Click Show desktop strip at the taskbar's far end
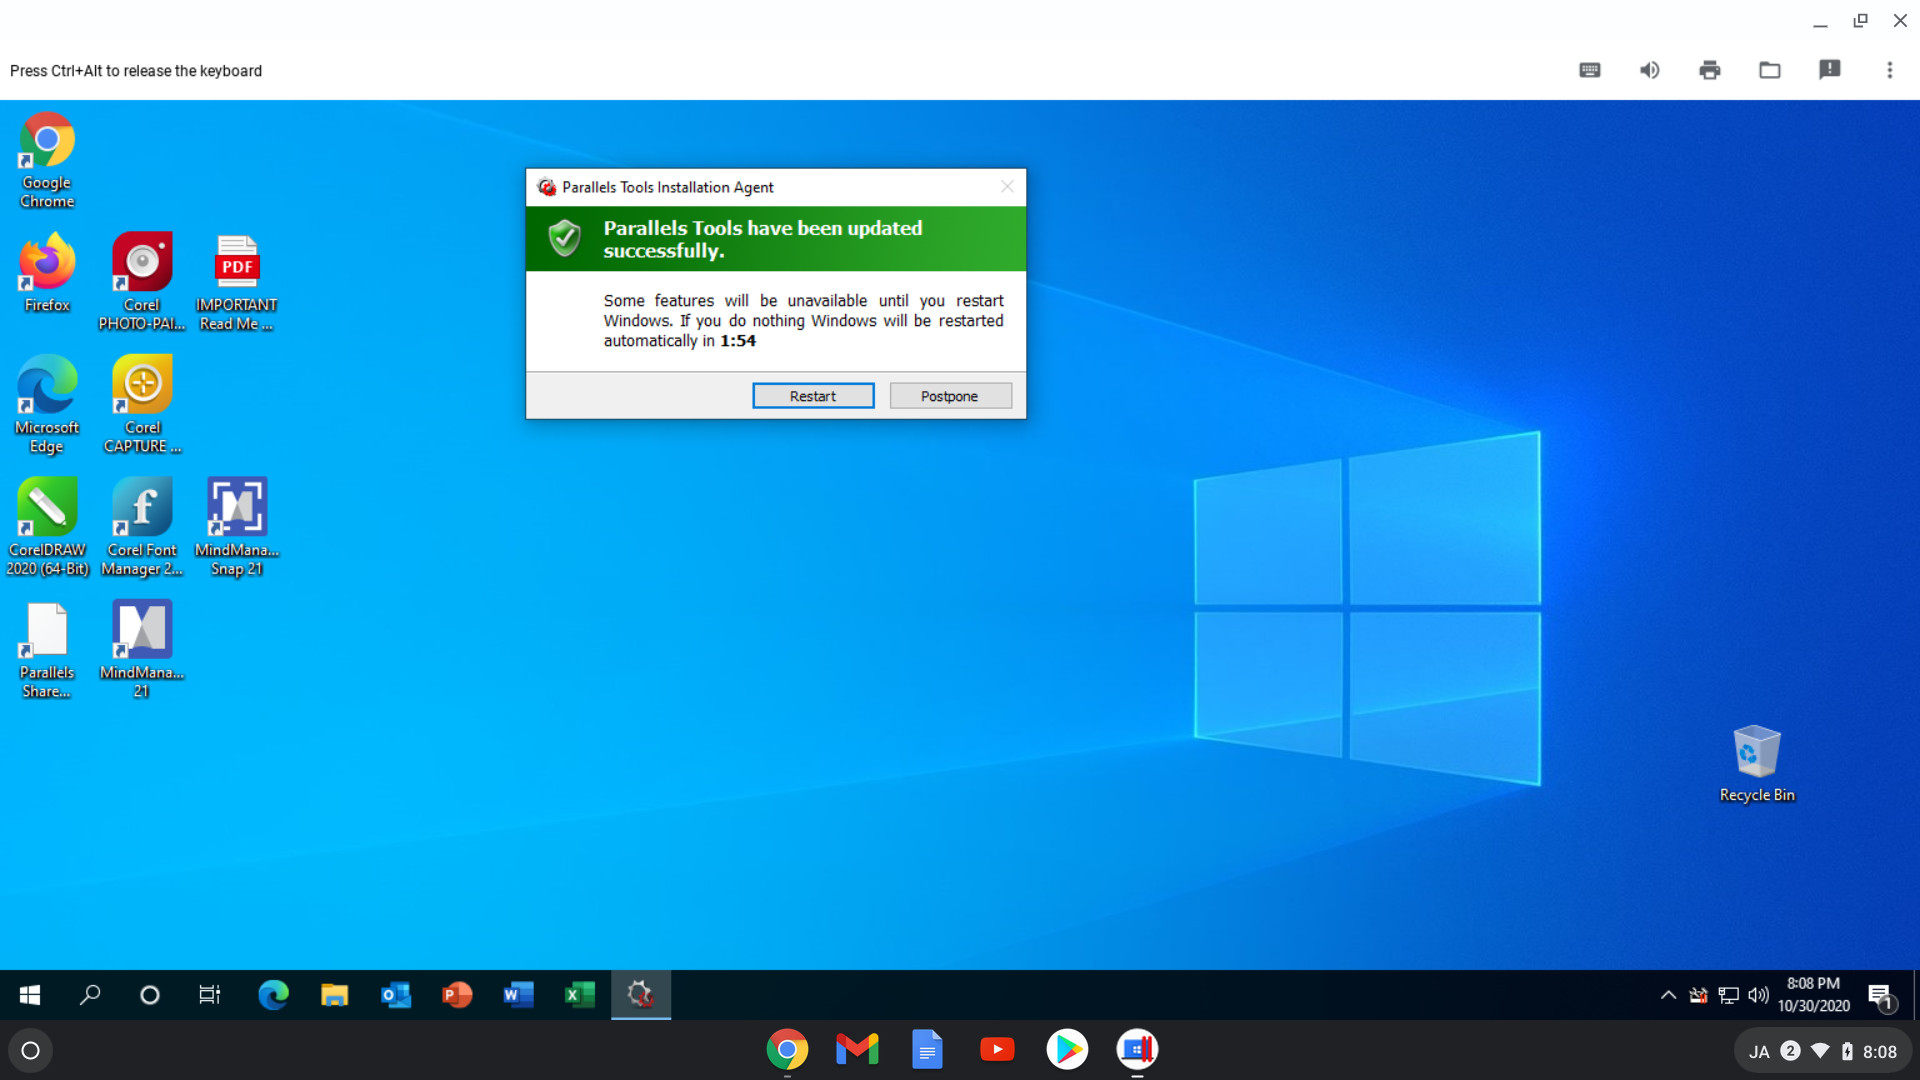The width and height of the screenshot is (1920, 1080). click(1915, 995)
